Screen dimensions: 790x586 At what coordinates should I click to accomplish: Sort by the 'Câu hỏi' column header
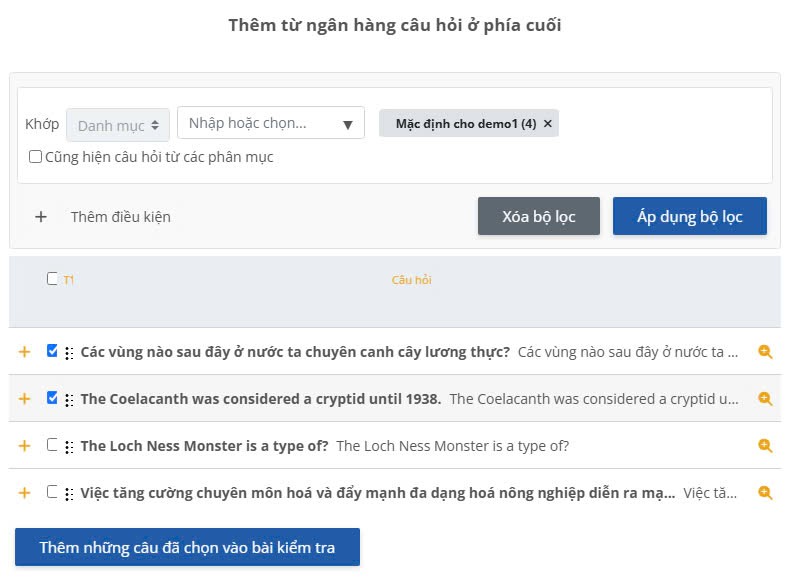pos(412,280)
